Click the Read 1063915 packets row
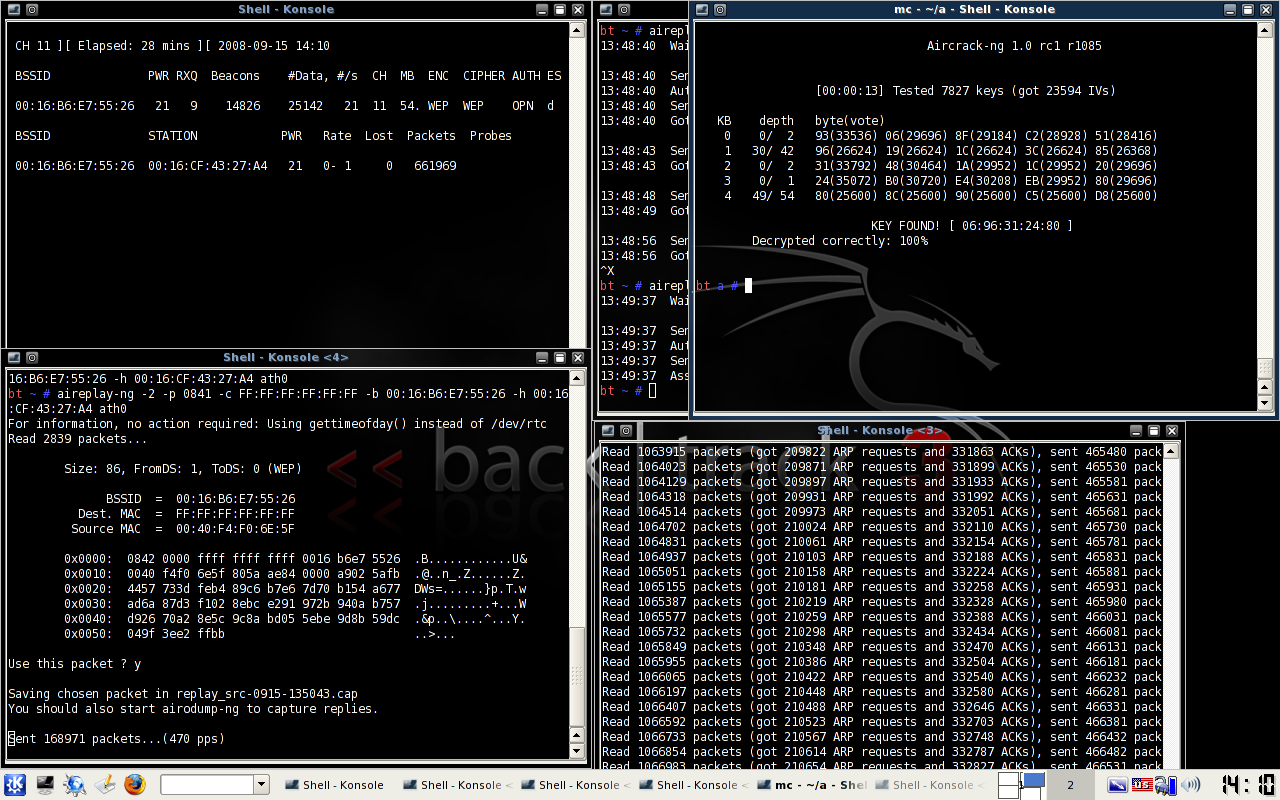The image size is (1280, 800). coord(882,452)
